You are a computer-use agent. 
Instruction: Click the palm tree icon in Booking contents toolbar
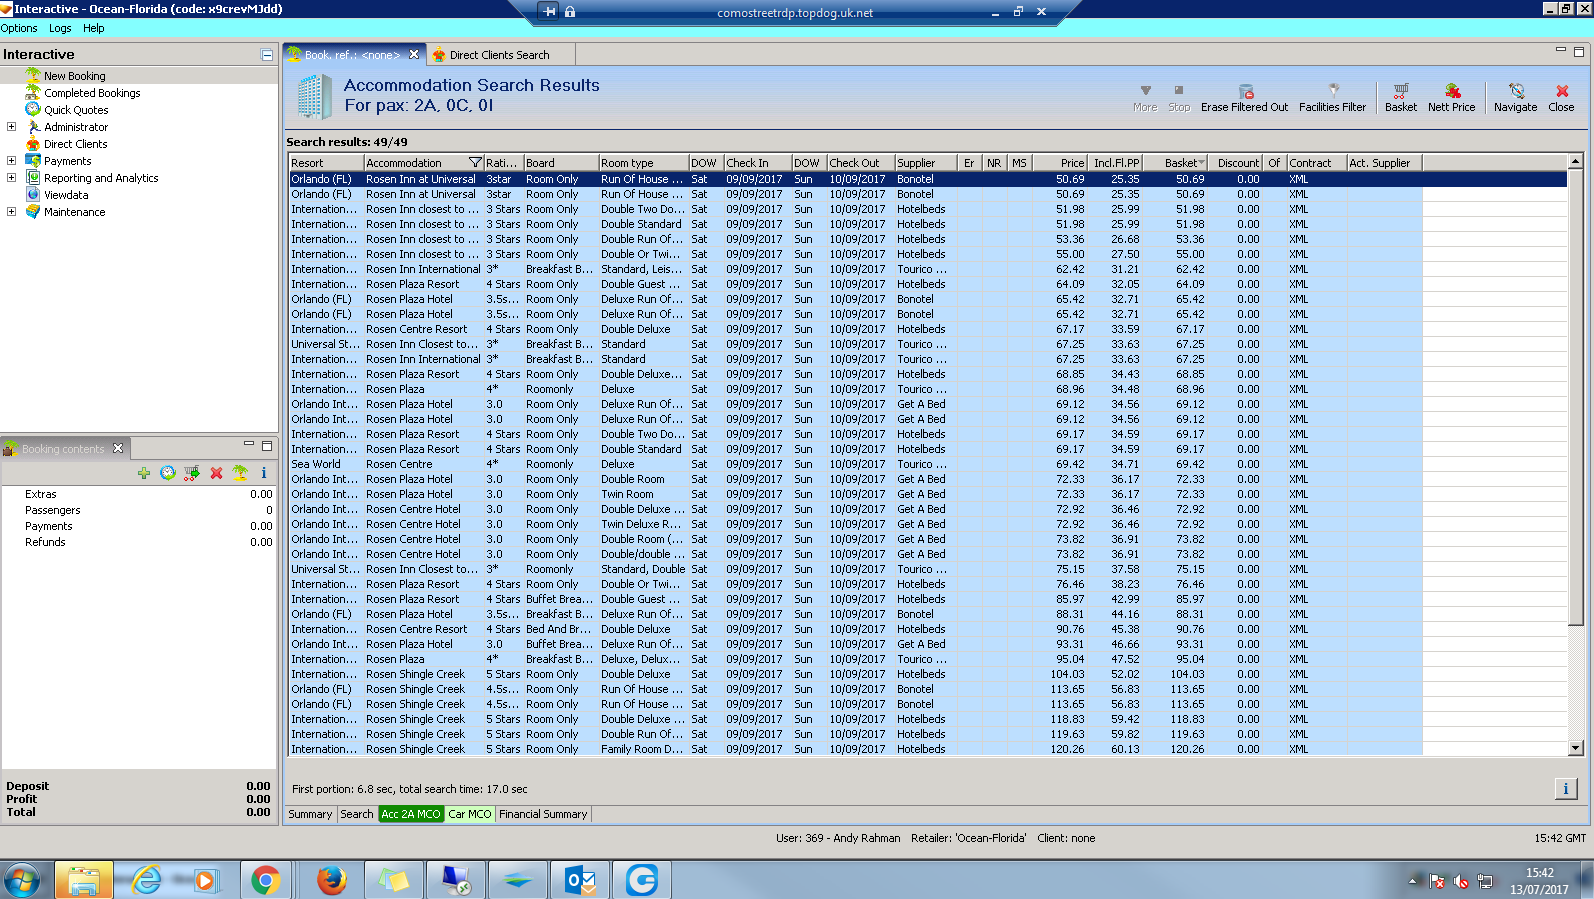[240, 473]
